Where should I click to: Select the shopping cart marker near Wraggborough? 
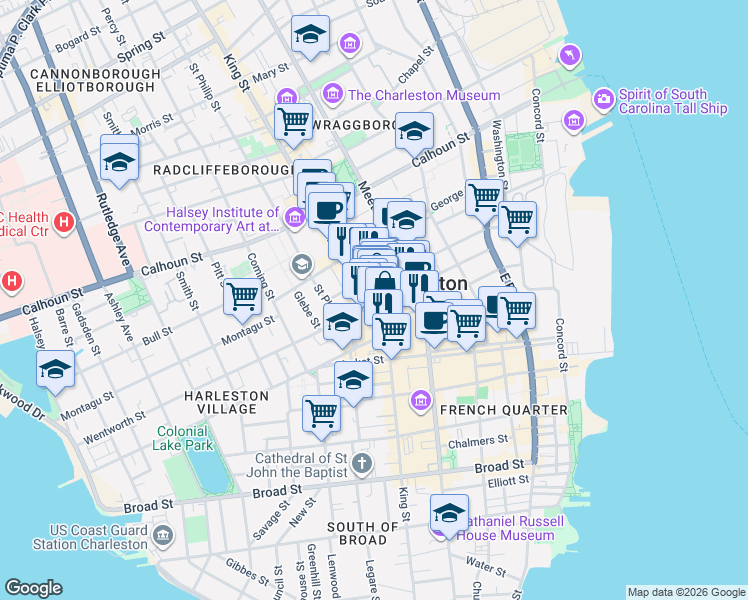click(293, 125)
